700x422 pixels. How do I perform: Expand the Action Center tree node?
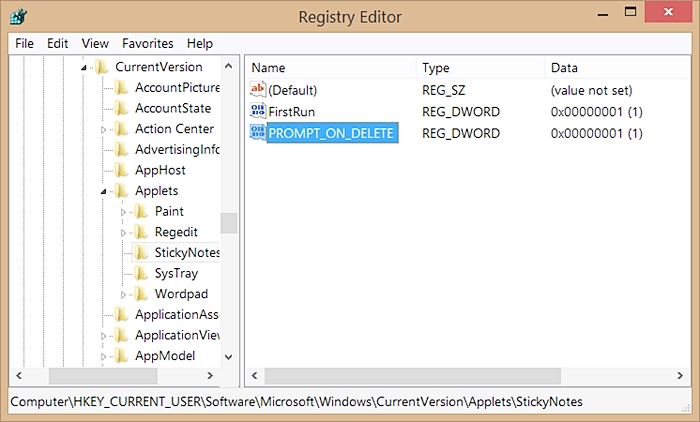104,130
